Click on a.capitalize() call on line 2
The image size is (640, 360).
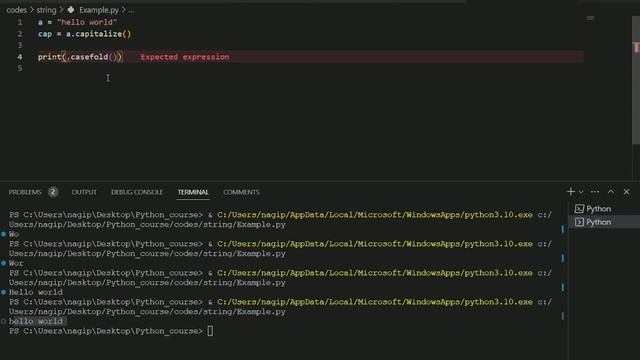pos(98,34)
